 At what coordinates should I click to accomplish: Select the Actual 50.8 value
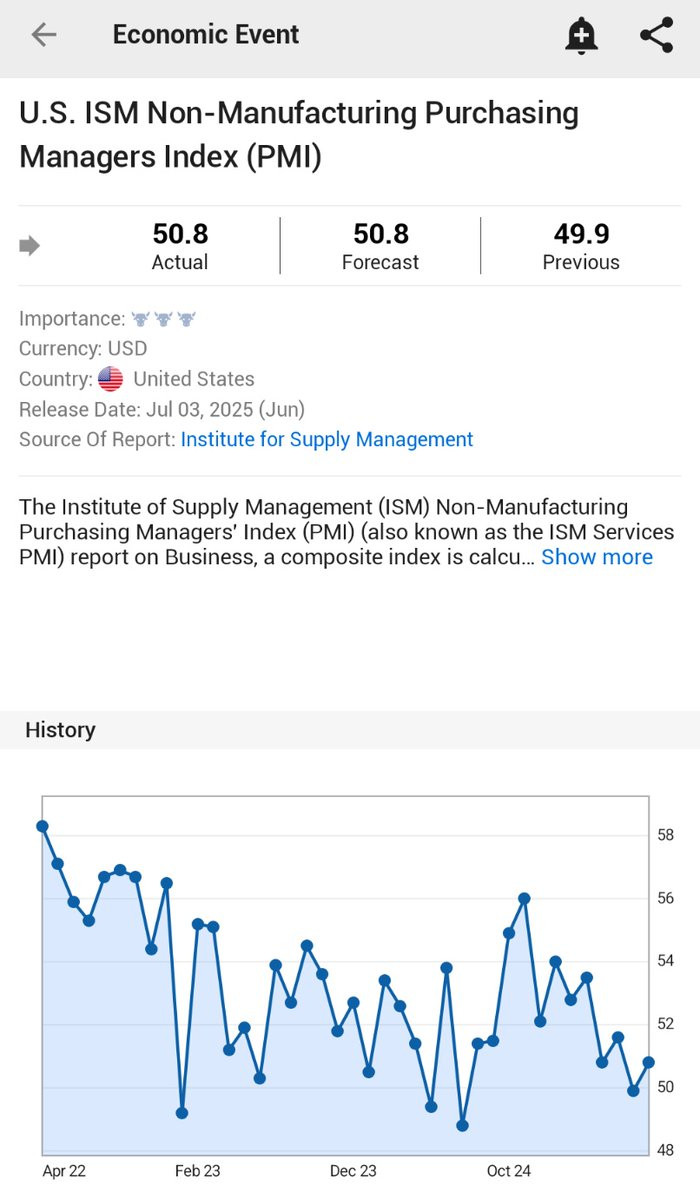tap(180, 234)
